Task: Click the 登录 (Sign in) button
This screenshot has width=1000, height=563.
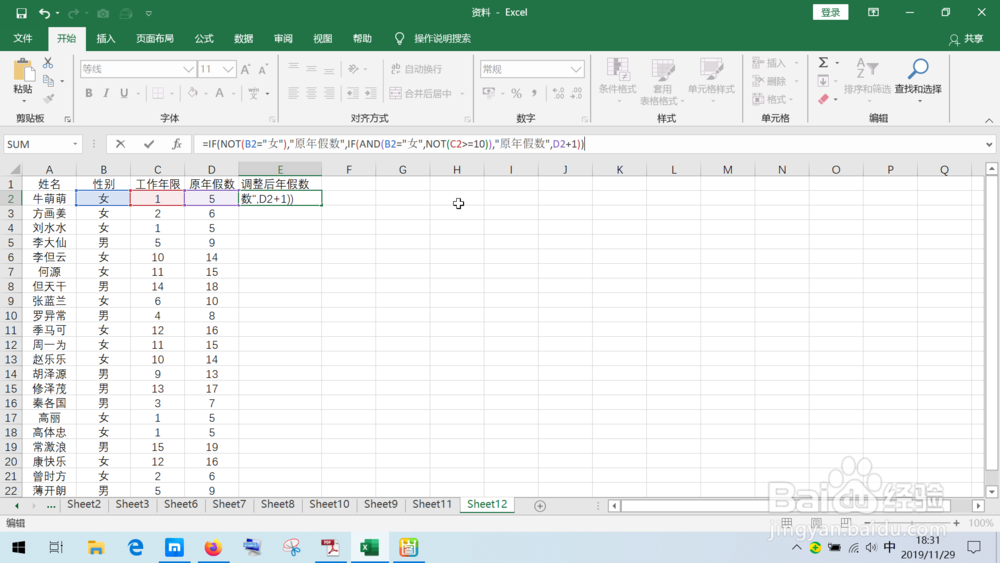Action: point(830,12)
